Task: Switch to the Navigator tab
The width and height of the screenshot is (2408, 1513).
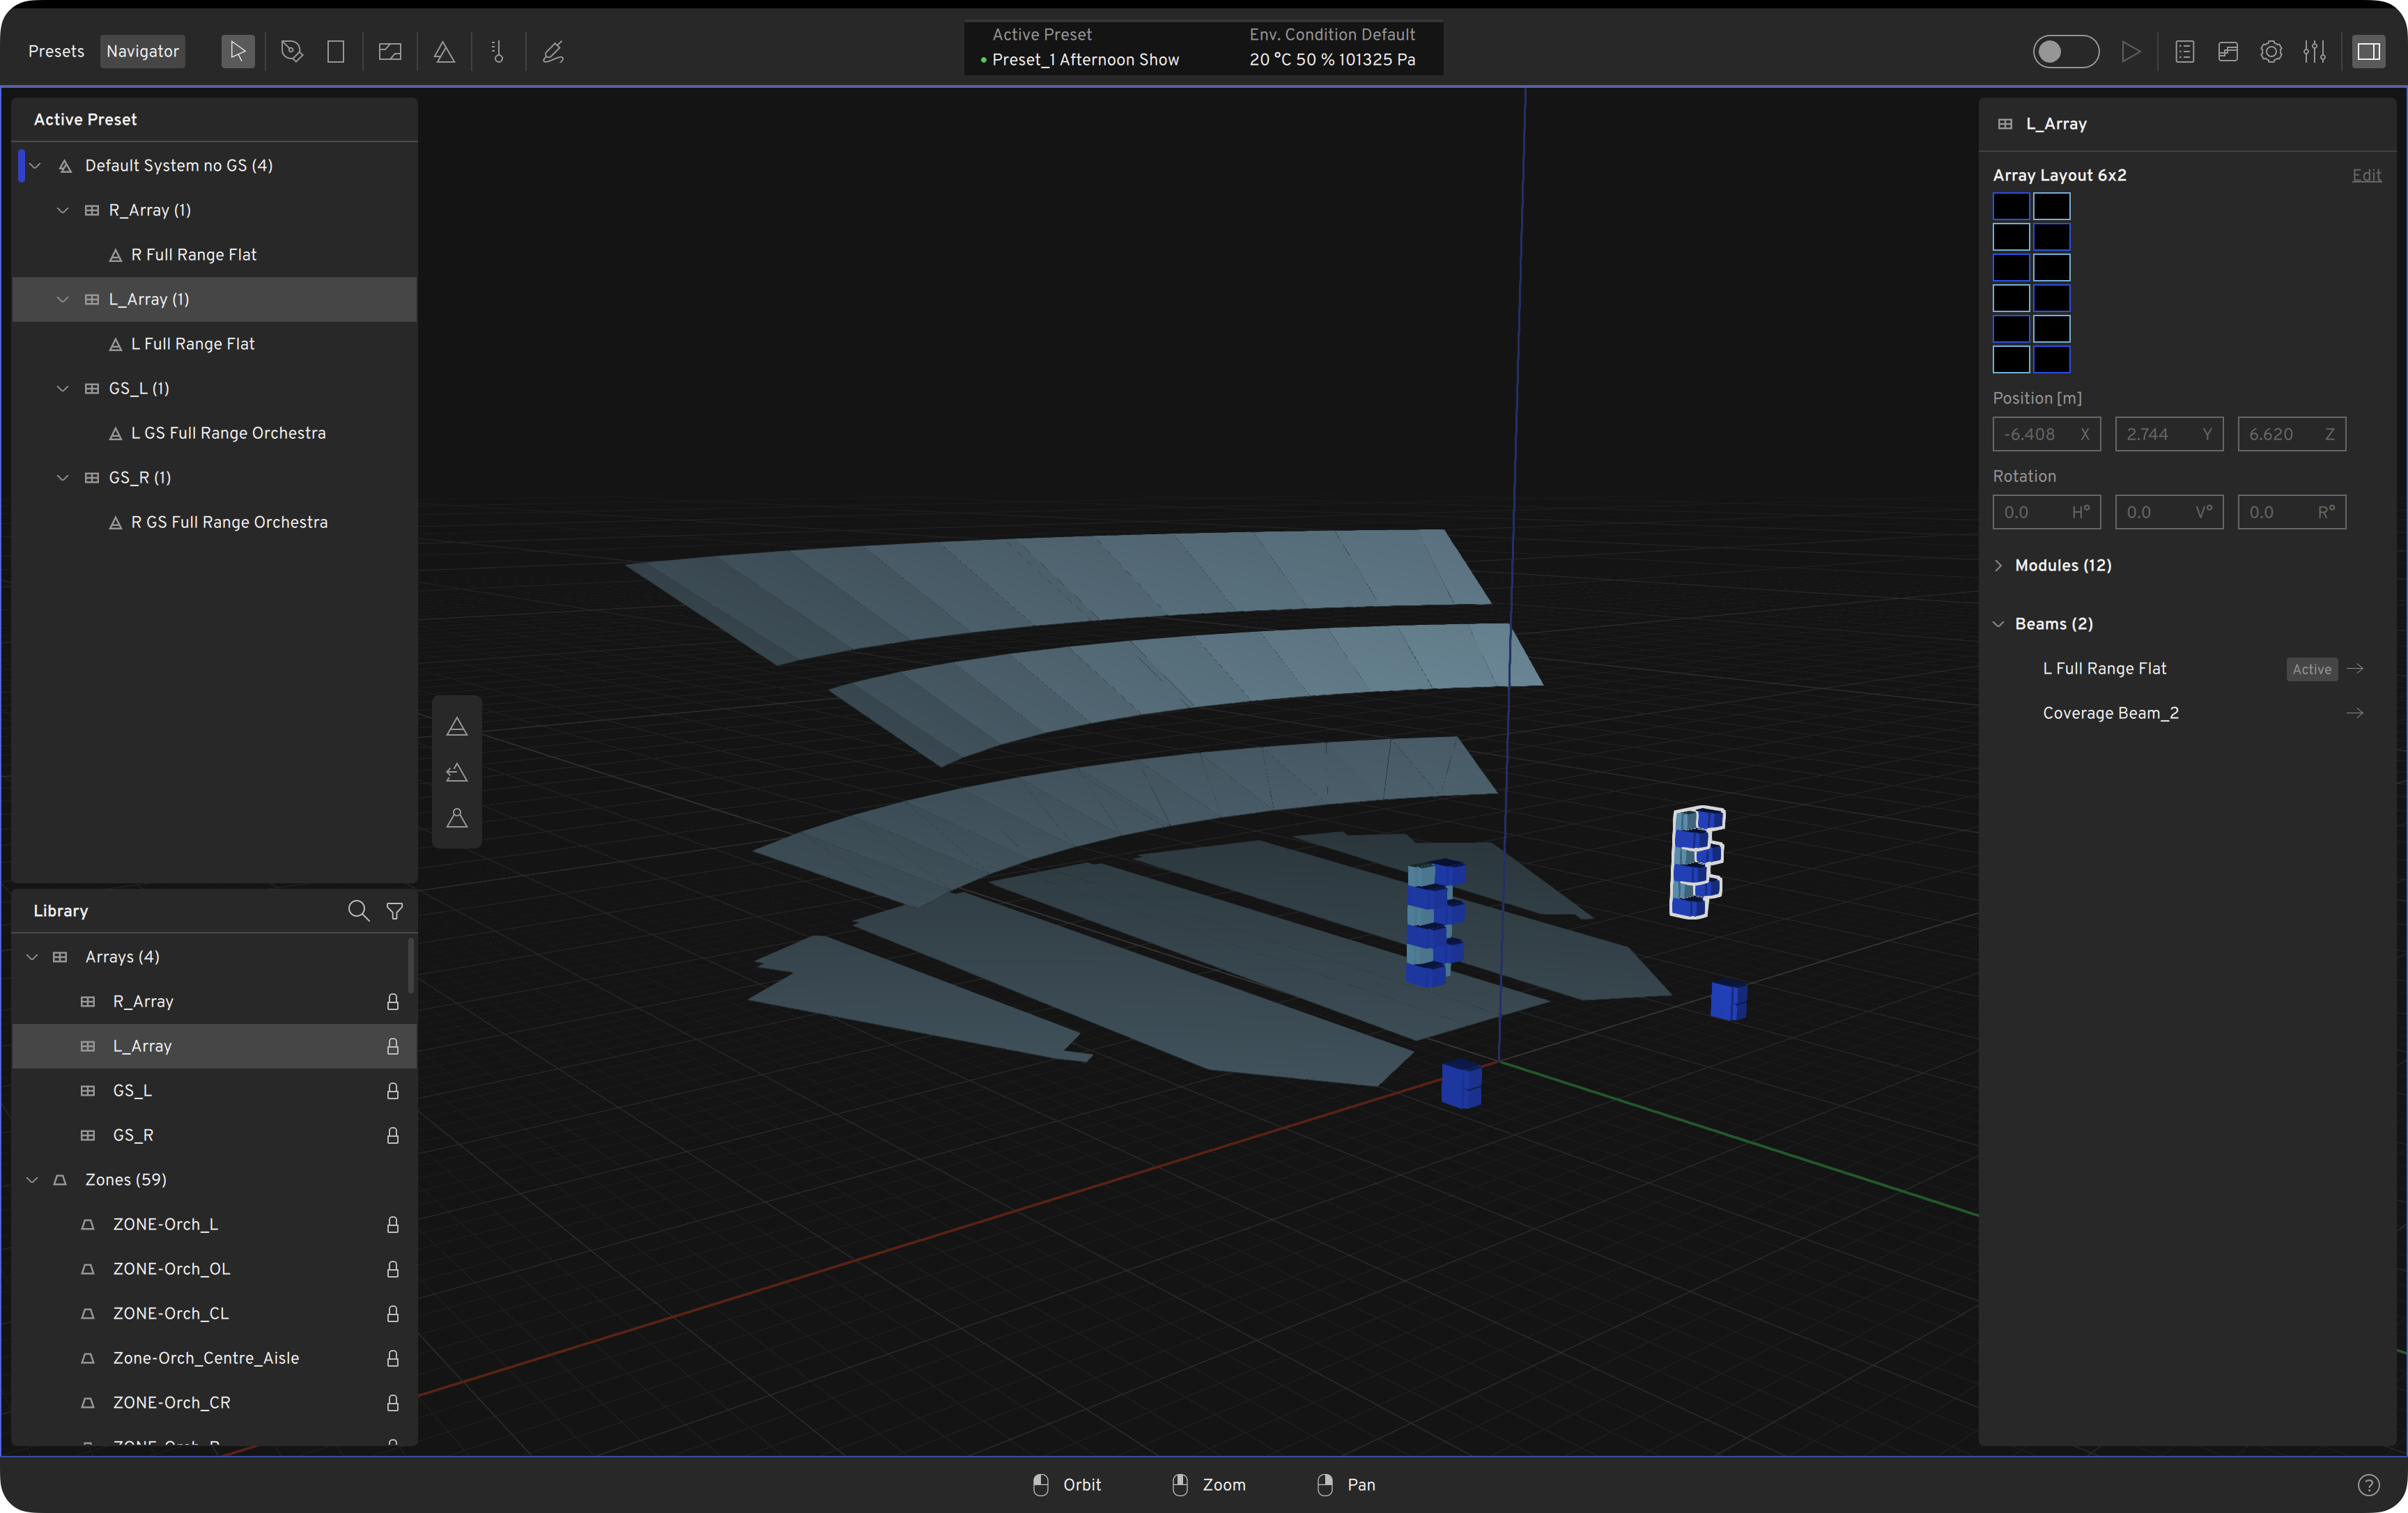Action: pyautogui.click(x=142, y=51)
